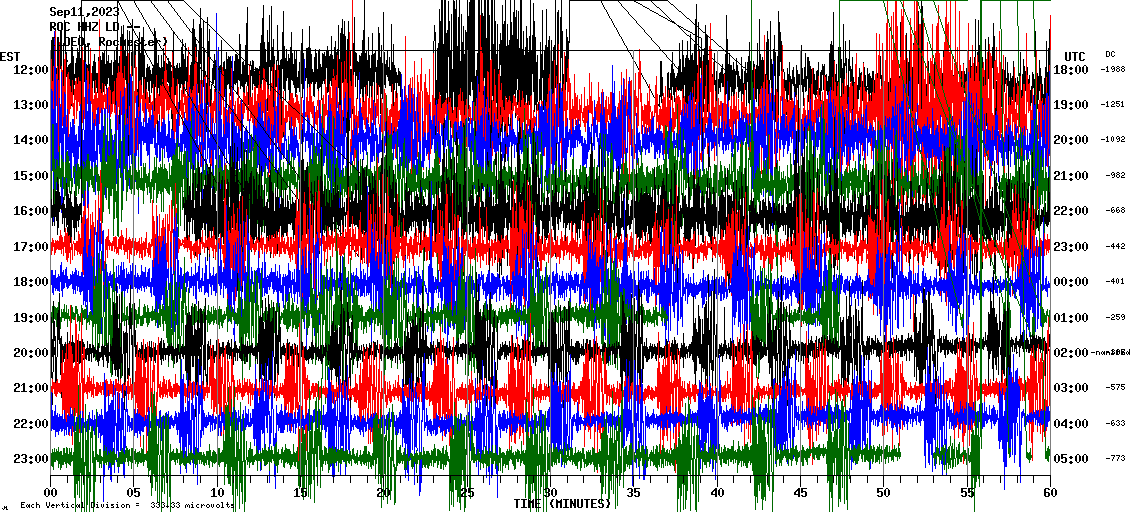Click the 05:00 UTC row label

click(1070, 459)
